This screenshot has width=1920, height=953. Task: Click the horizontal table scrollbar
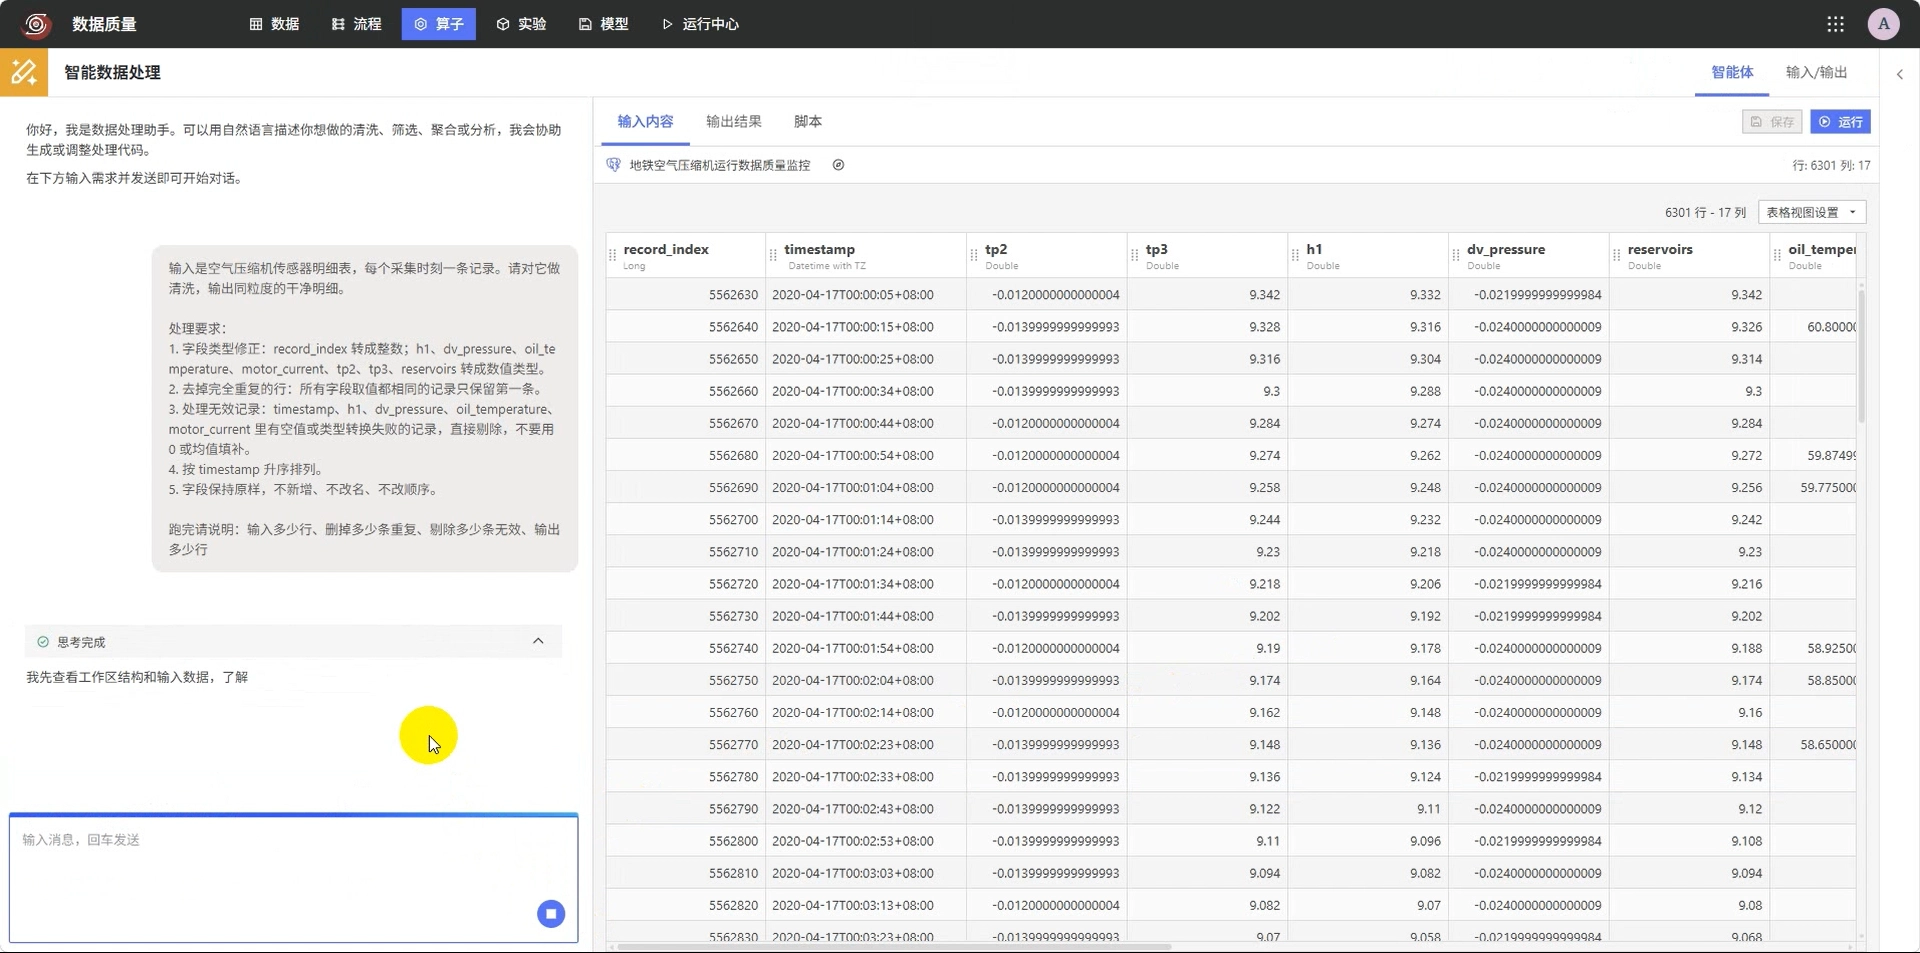pyautogui.click(x=893, y=946)
